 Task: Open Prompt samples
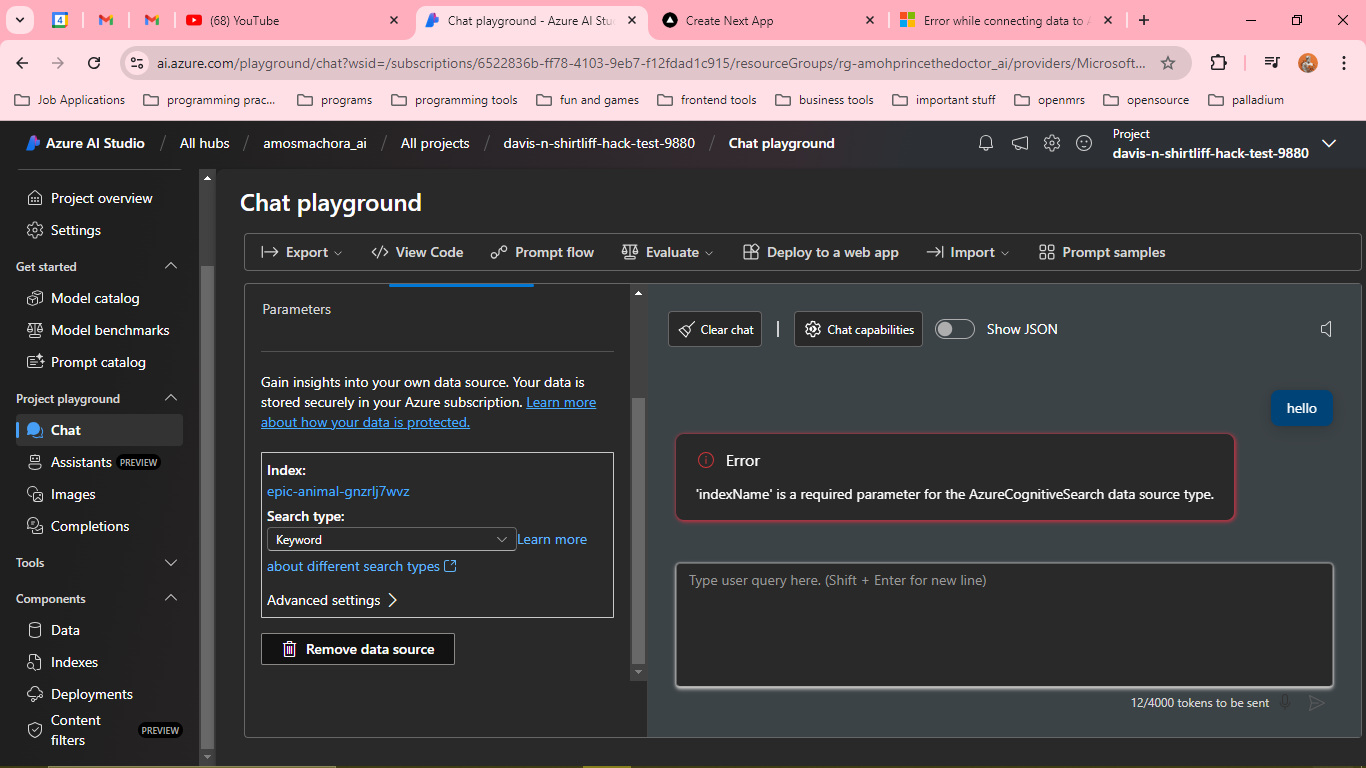1102,252
